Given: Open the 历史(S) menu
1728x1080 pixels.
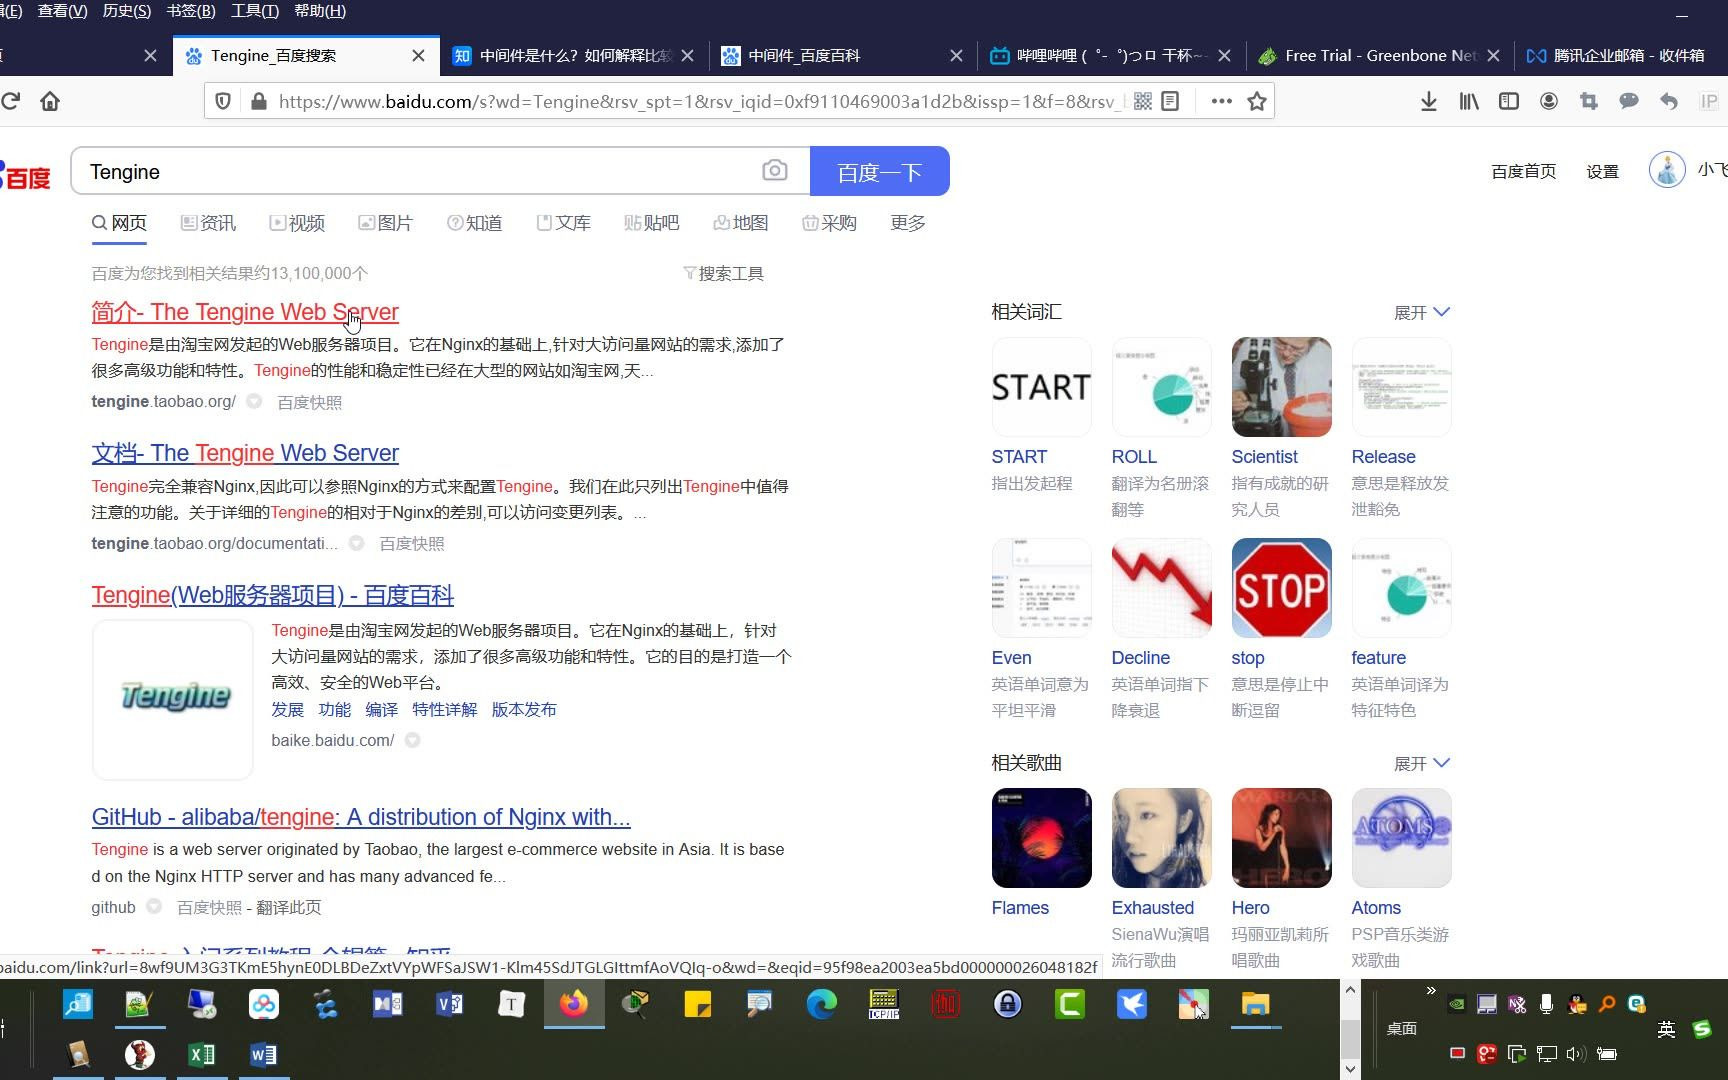Looking at the screenshot, I should [127, 11].
